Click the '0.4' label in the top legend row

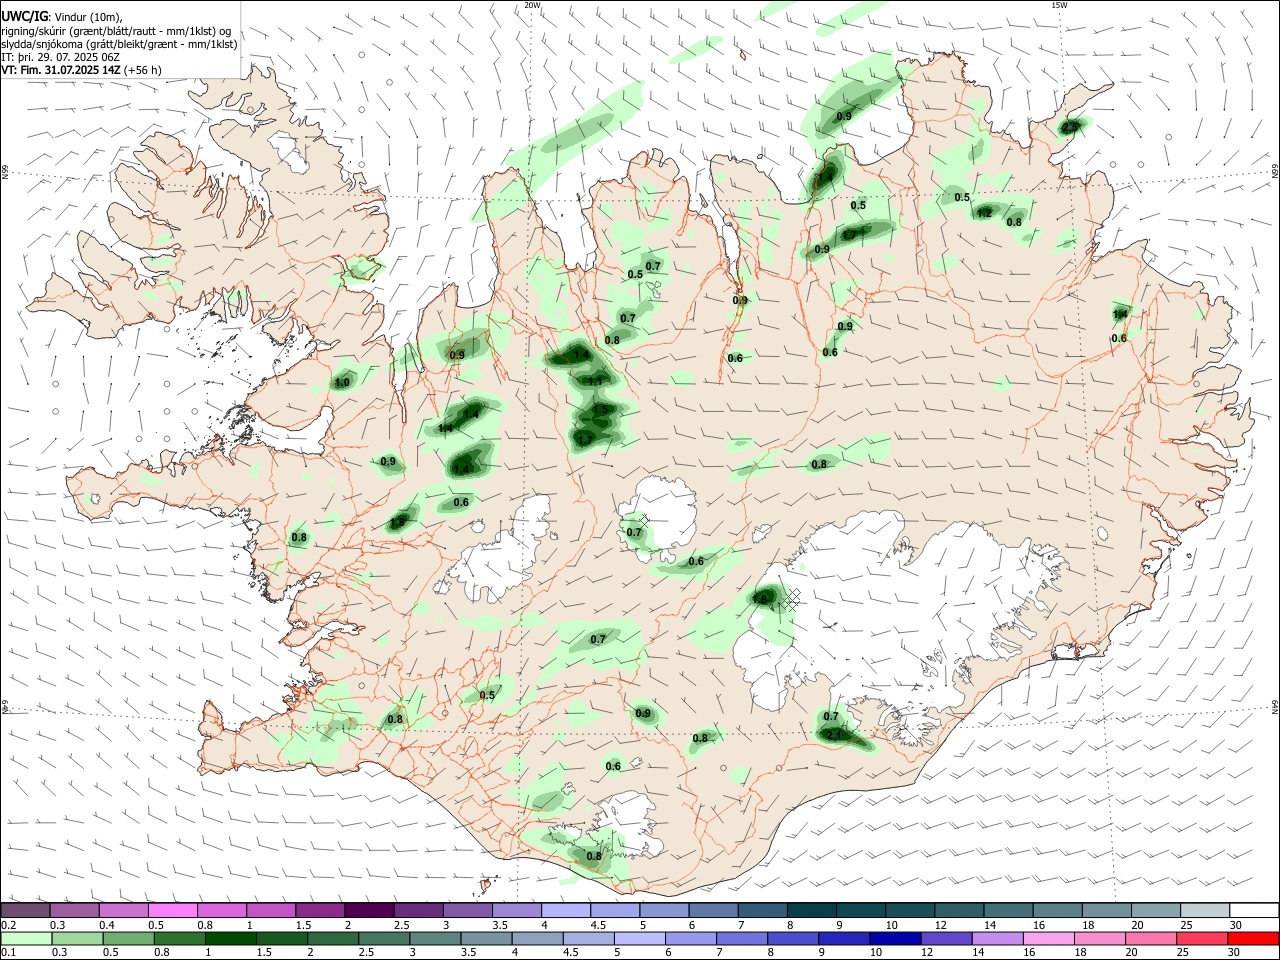[107, 925]
